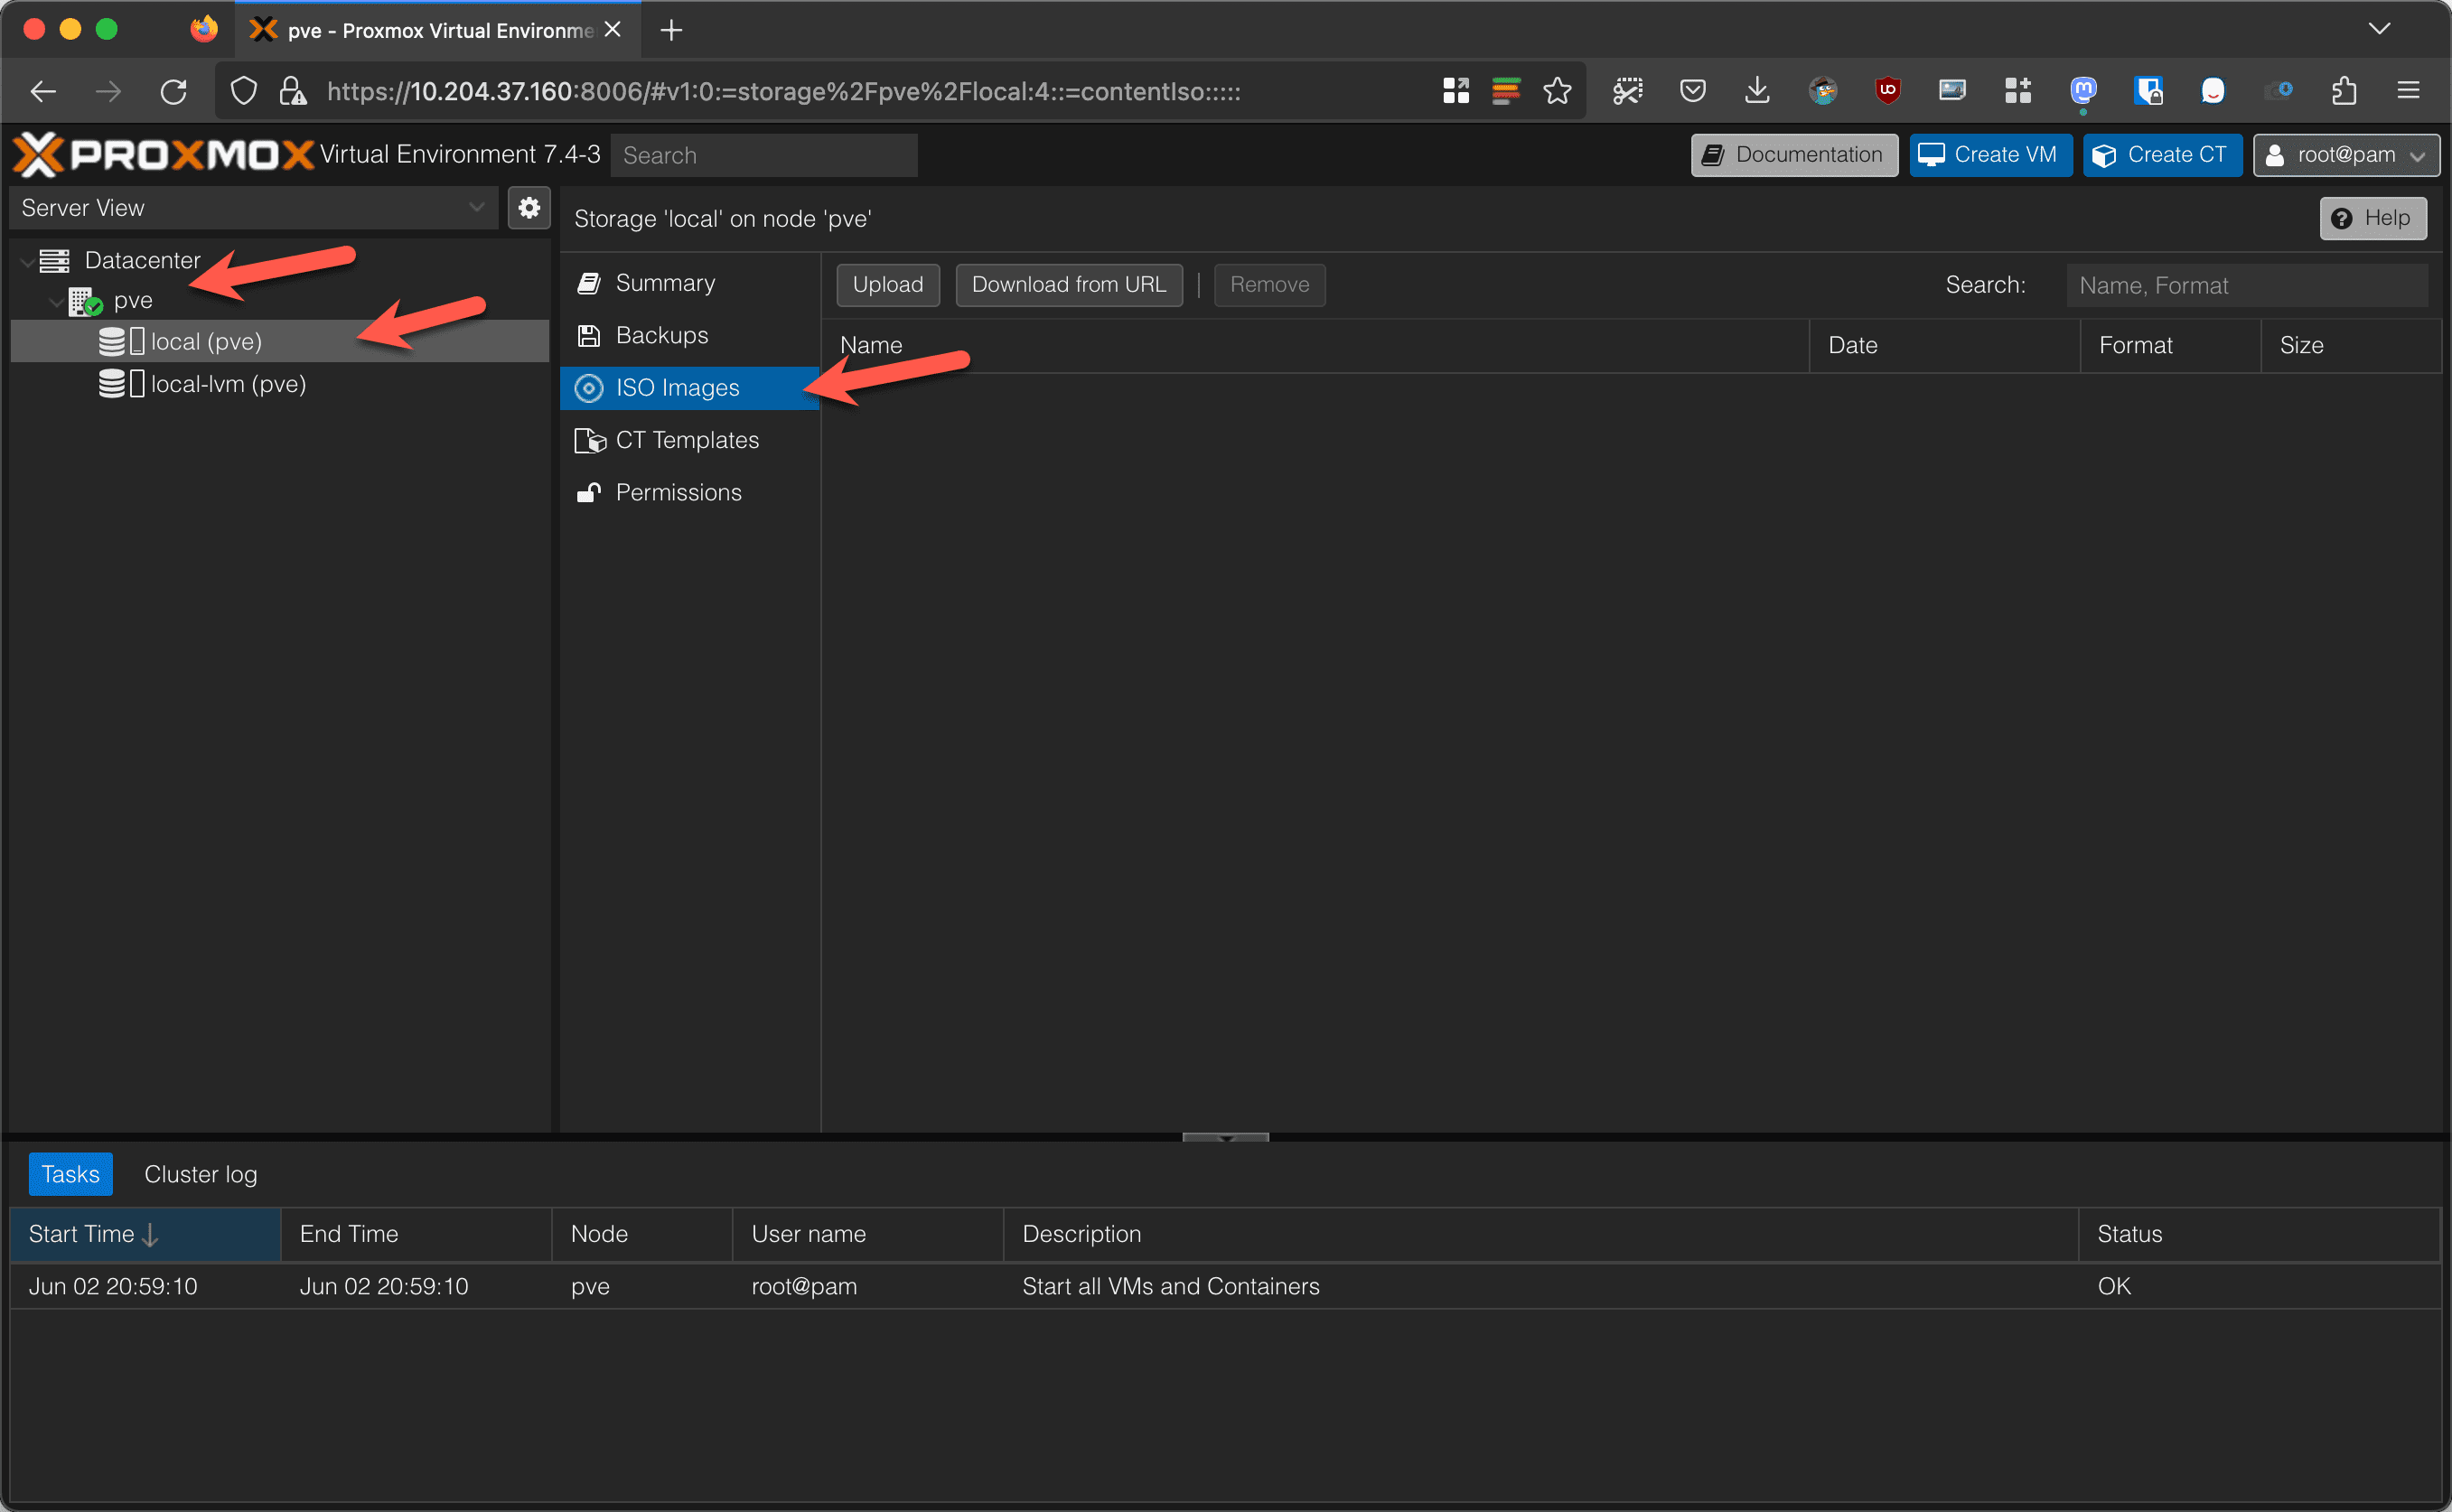The height and width of the screenshot is (1512, 2452).
Task: Click Download from URL button
Action: pyautogui.click(x=1069, y=285)
